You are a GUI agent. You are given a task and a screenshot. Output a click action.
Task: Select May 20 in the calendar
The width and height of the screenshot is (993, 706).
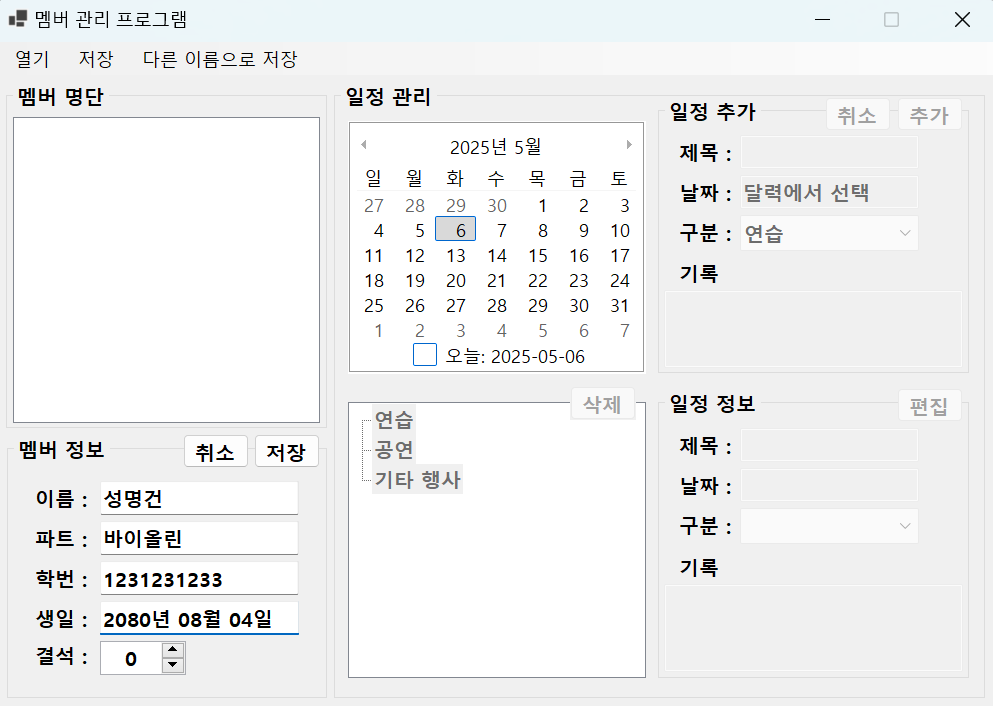click(455, 281)
